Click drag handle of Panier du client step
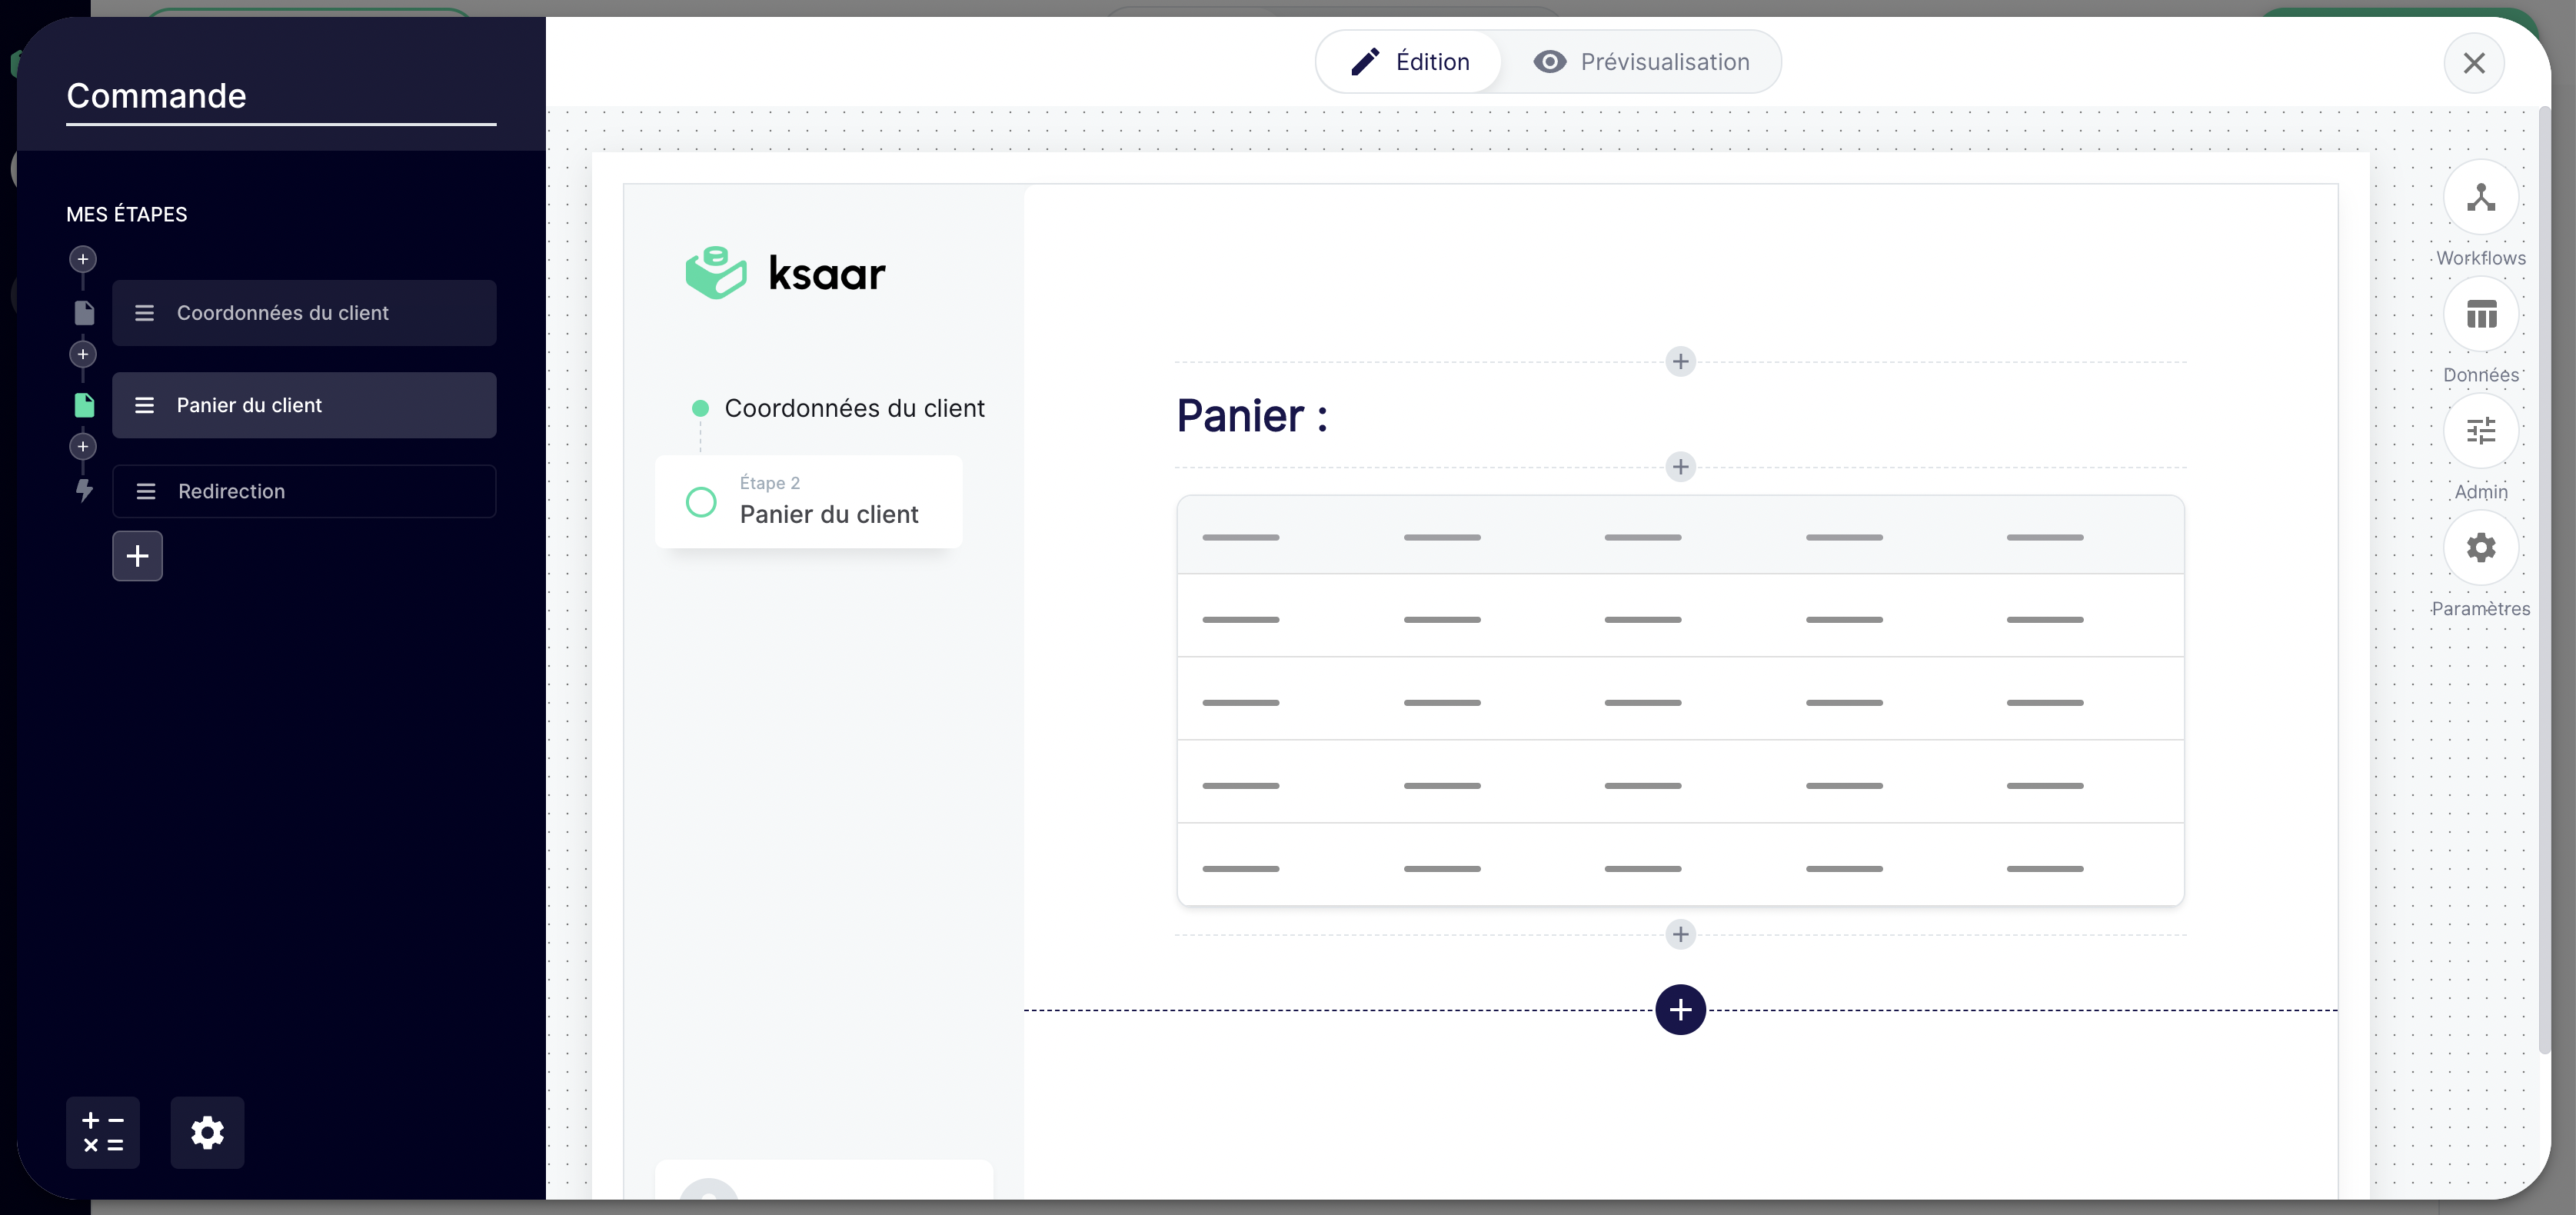Viewport: 2576px width, 1215px height. [x=144, y=405]
